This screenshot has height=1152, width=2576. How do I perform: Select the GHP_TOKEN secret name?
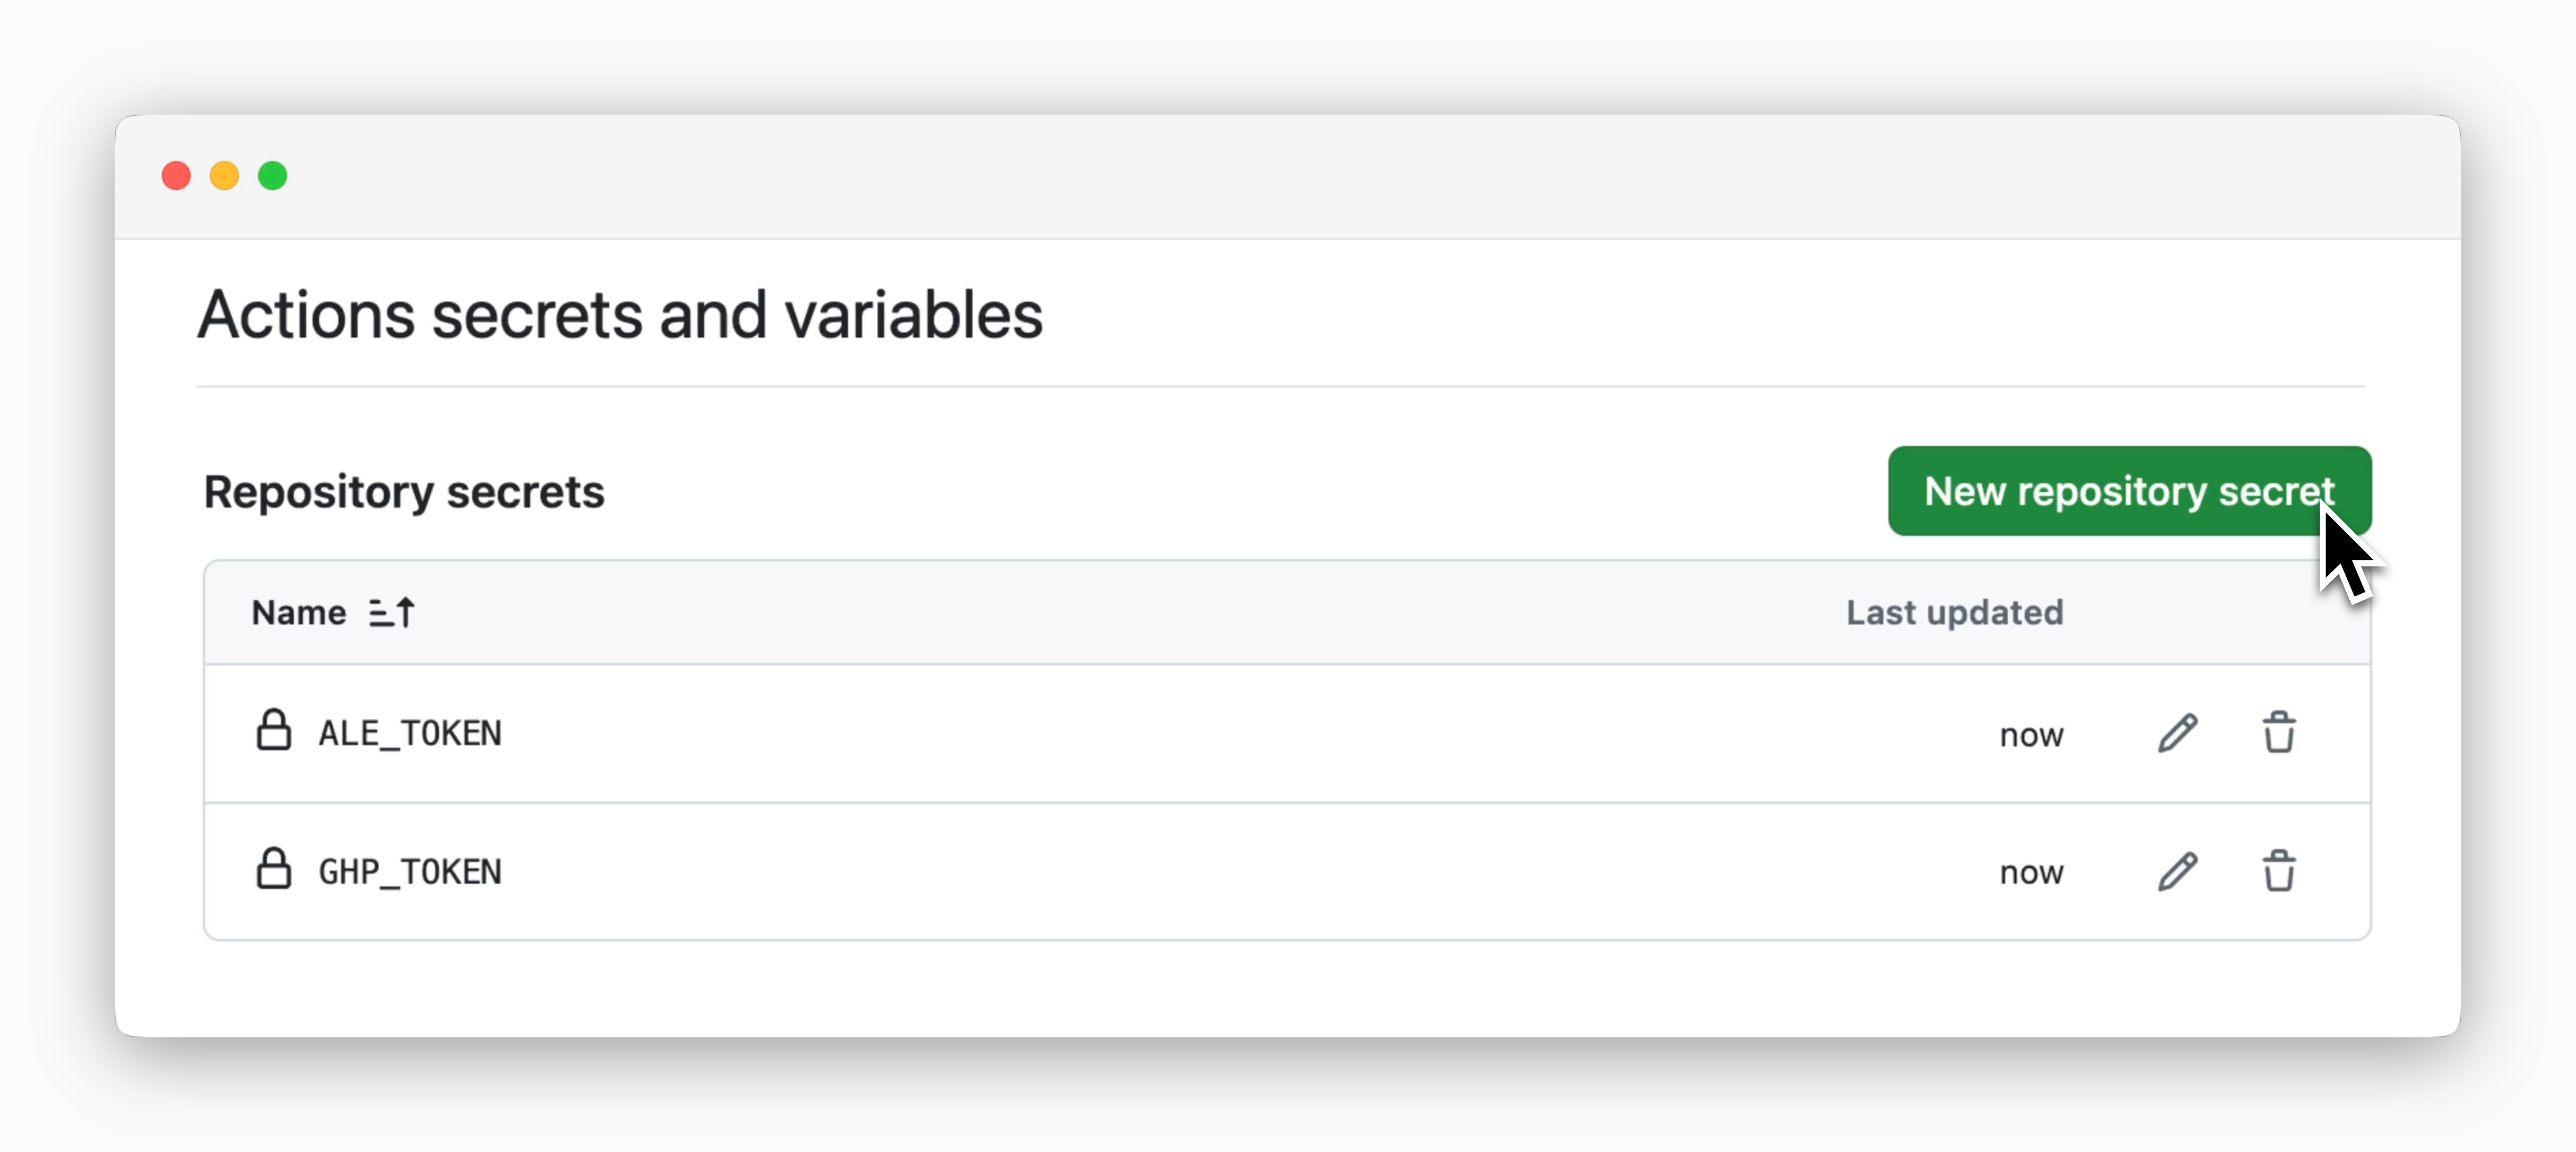tap(410, 871)
